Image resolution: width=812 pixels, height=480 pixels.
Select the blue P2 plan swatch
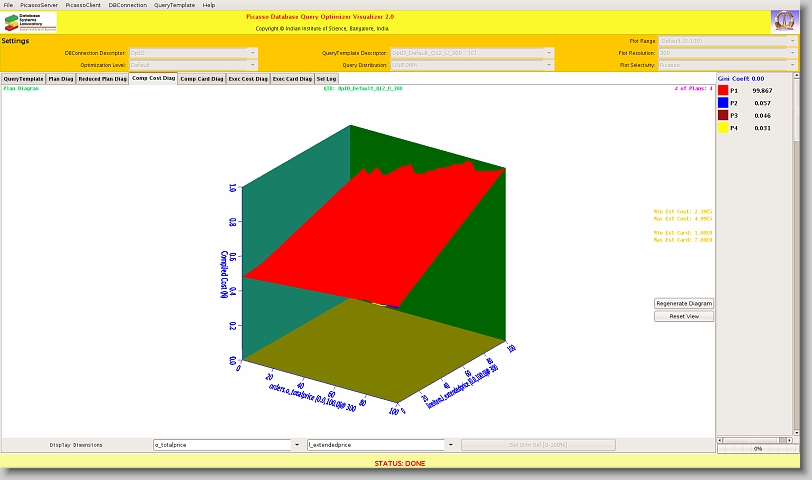point(723,103)
